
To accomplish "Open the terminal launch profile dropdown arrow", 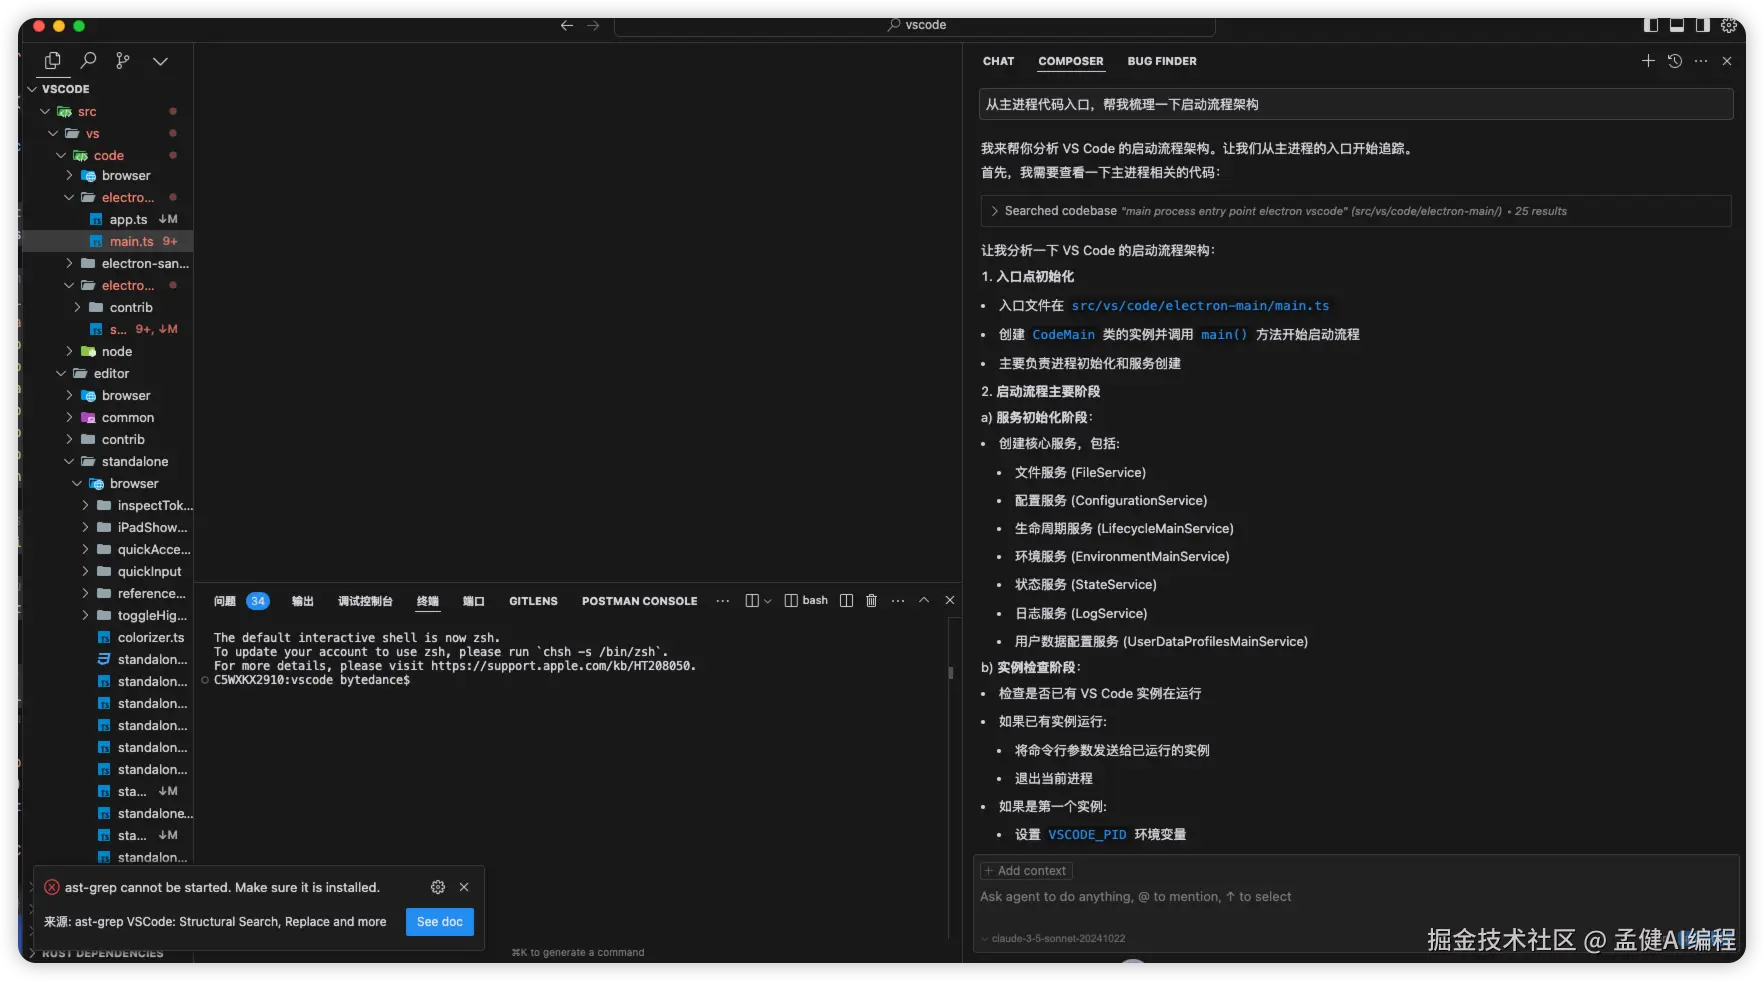I will click(x=768, y=601).
